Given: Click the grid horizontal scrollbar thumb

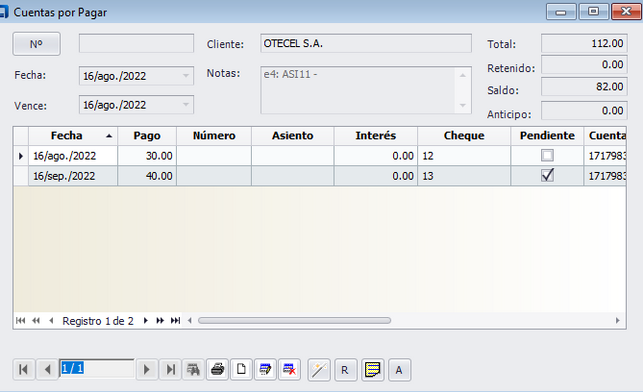Looking at the screenshot, I should point(294,321).
